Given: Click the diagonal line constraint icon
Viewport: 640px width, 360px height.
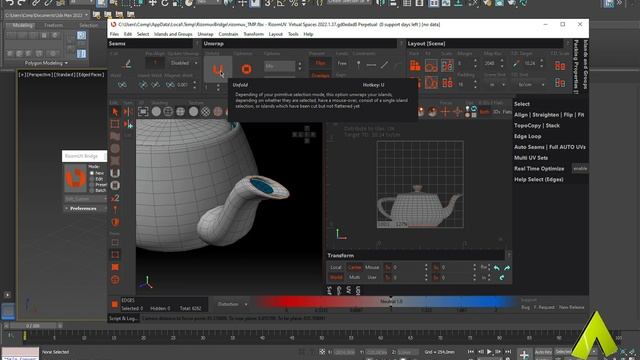Looking at the screenshot, I should point(384,64).
